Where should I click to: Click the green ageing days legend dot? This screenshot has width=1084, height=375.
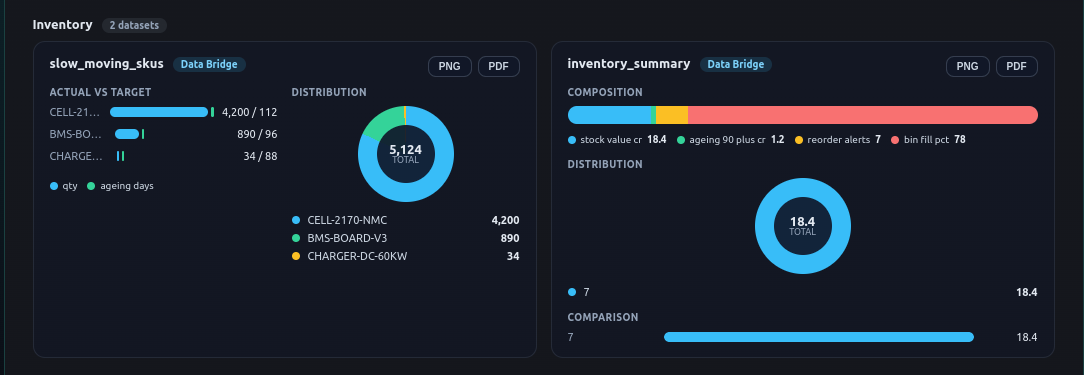(x=91, y=186)
